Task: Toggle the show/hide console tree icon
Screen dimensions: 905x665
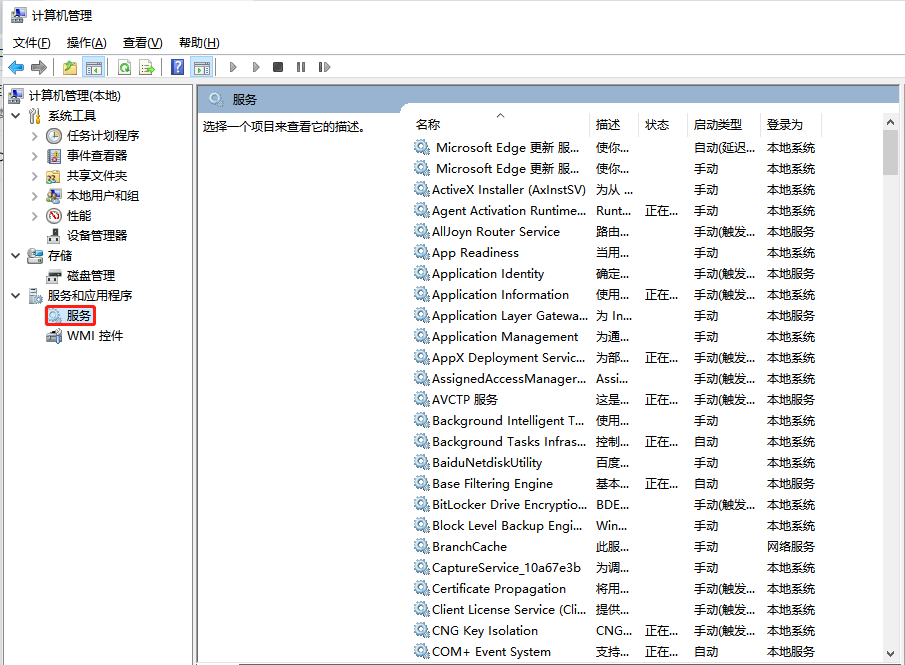Action: pos(94,68)
